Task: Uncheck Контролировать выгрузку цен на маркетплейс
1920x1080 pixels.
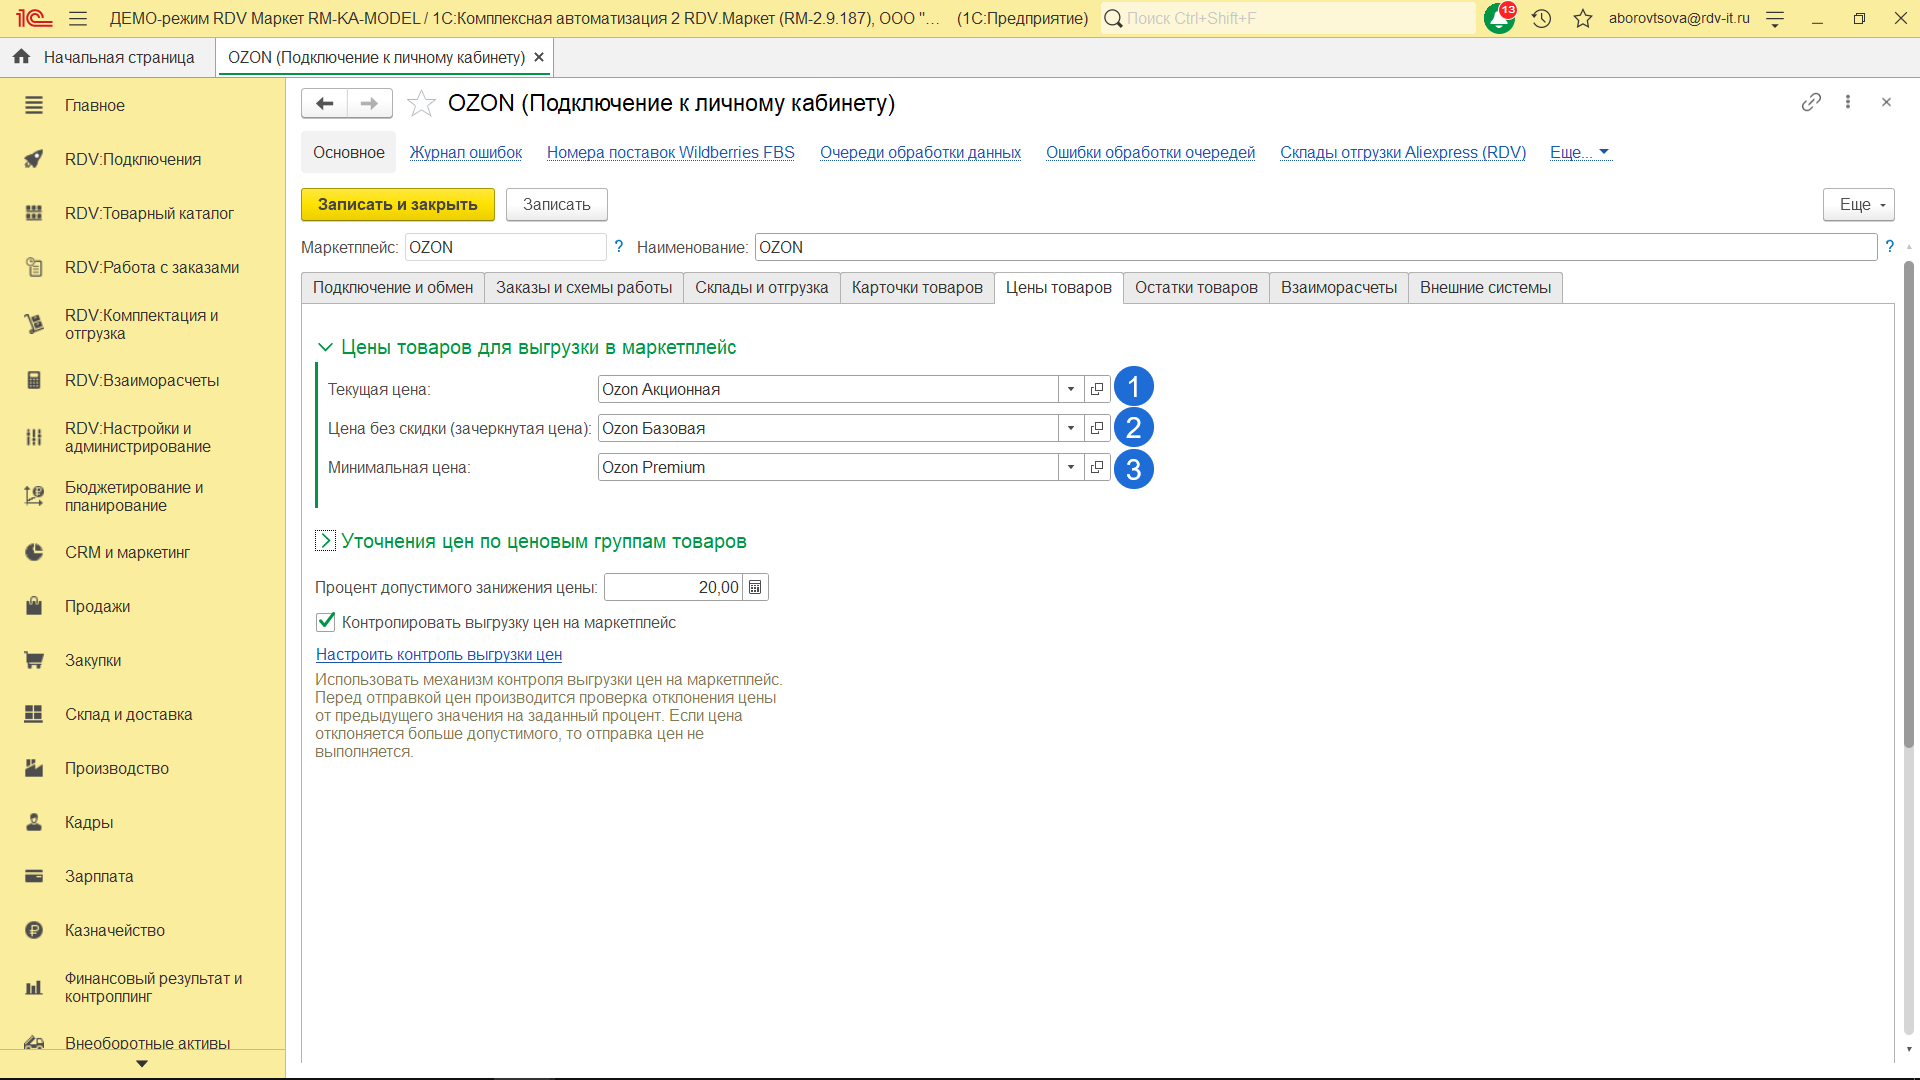Action: (x=326, y=622)
